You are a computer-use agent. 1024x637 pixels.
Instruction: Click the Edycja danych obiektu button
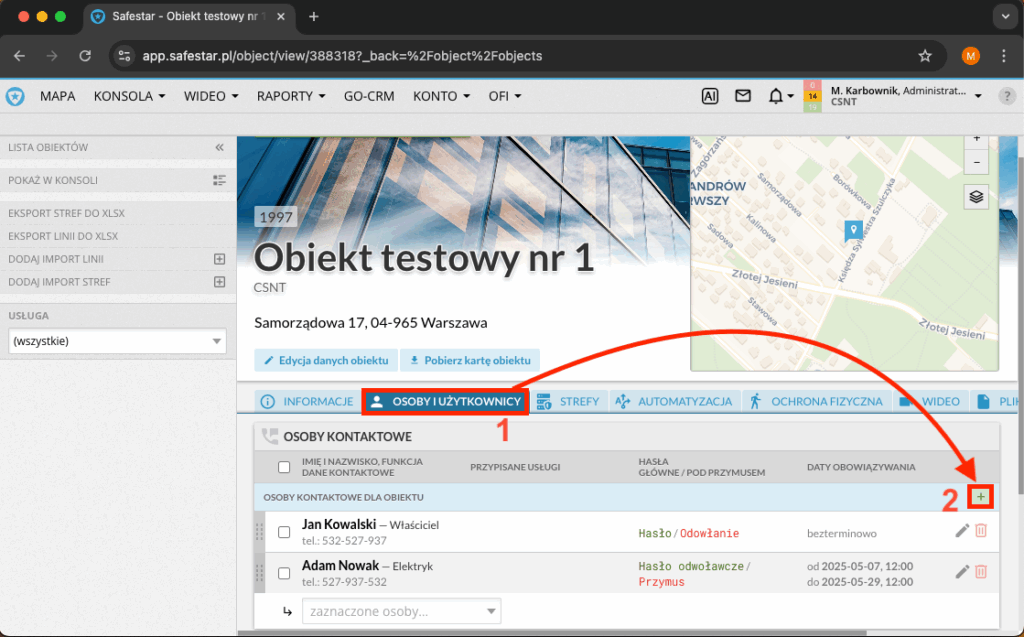click(x=326, y=360)
